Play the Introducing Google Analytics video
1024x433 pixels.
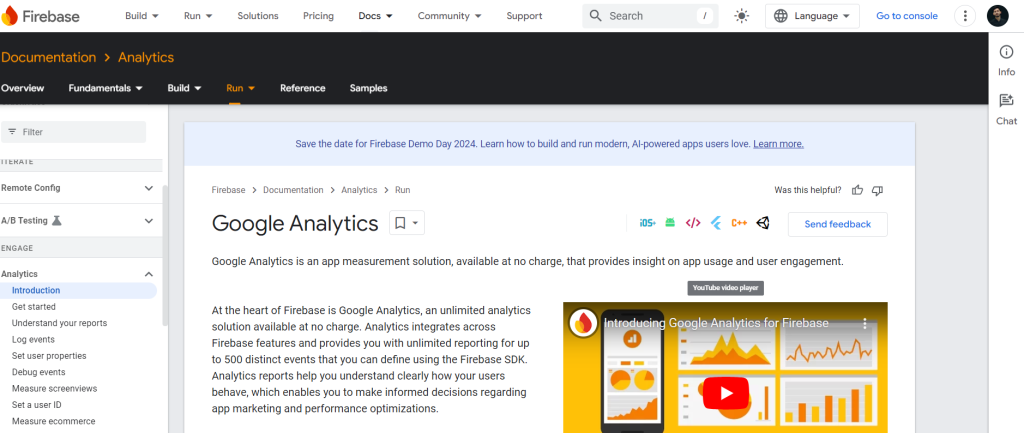click(x=725, y=392)
